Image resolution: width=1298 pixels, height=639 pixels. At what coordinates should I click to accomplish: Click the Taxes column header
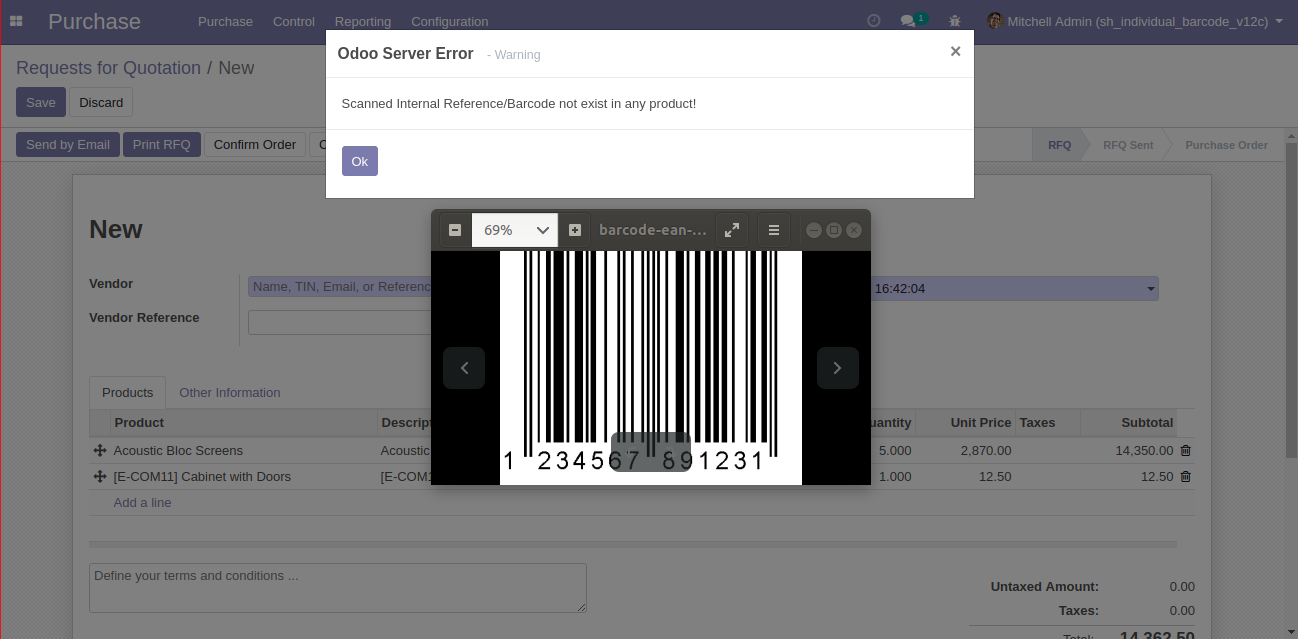[1047, 423]
